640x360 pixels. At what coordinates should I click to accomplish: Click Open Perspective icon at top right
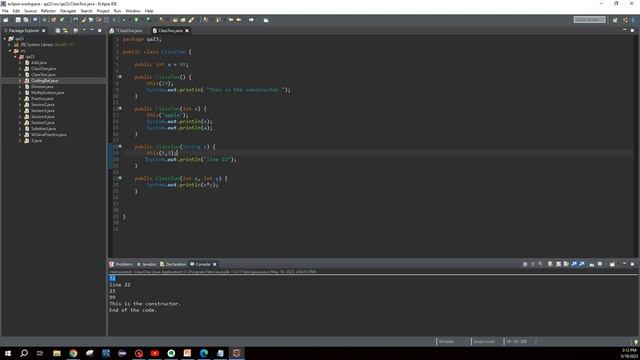point(615,20)
